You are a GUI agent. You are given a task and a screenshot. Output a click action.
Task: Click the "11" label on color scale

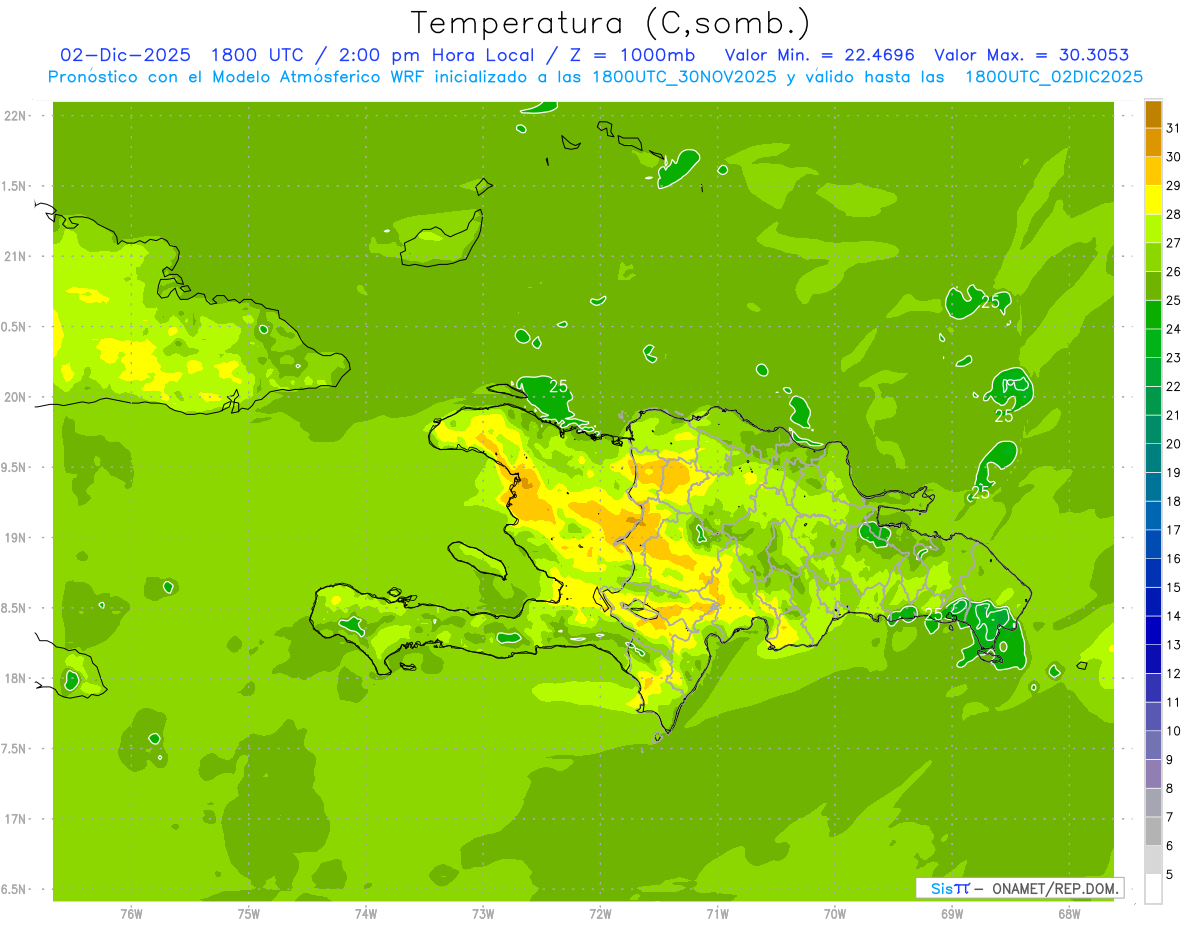click(x=1173, y=701)
